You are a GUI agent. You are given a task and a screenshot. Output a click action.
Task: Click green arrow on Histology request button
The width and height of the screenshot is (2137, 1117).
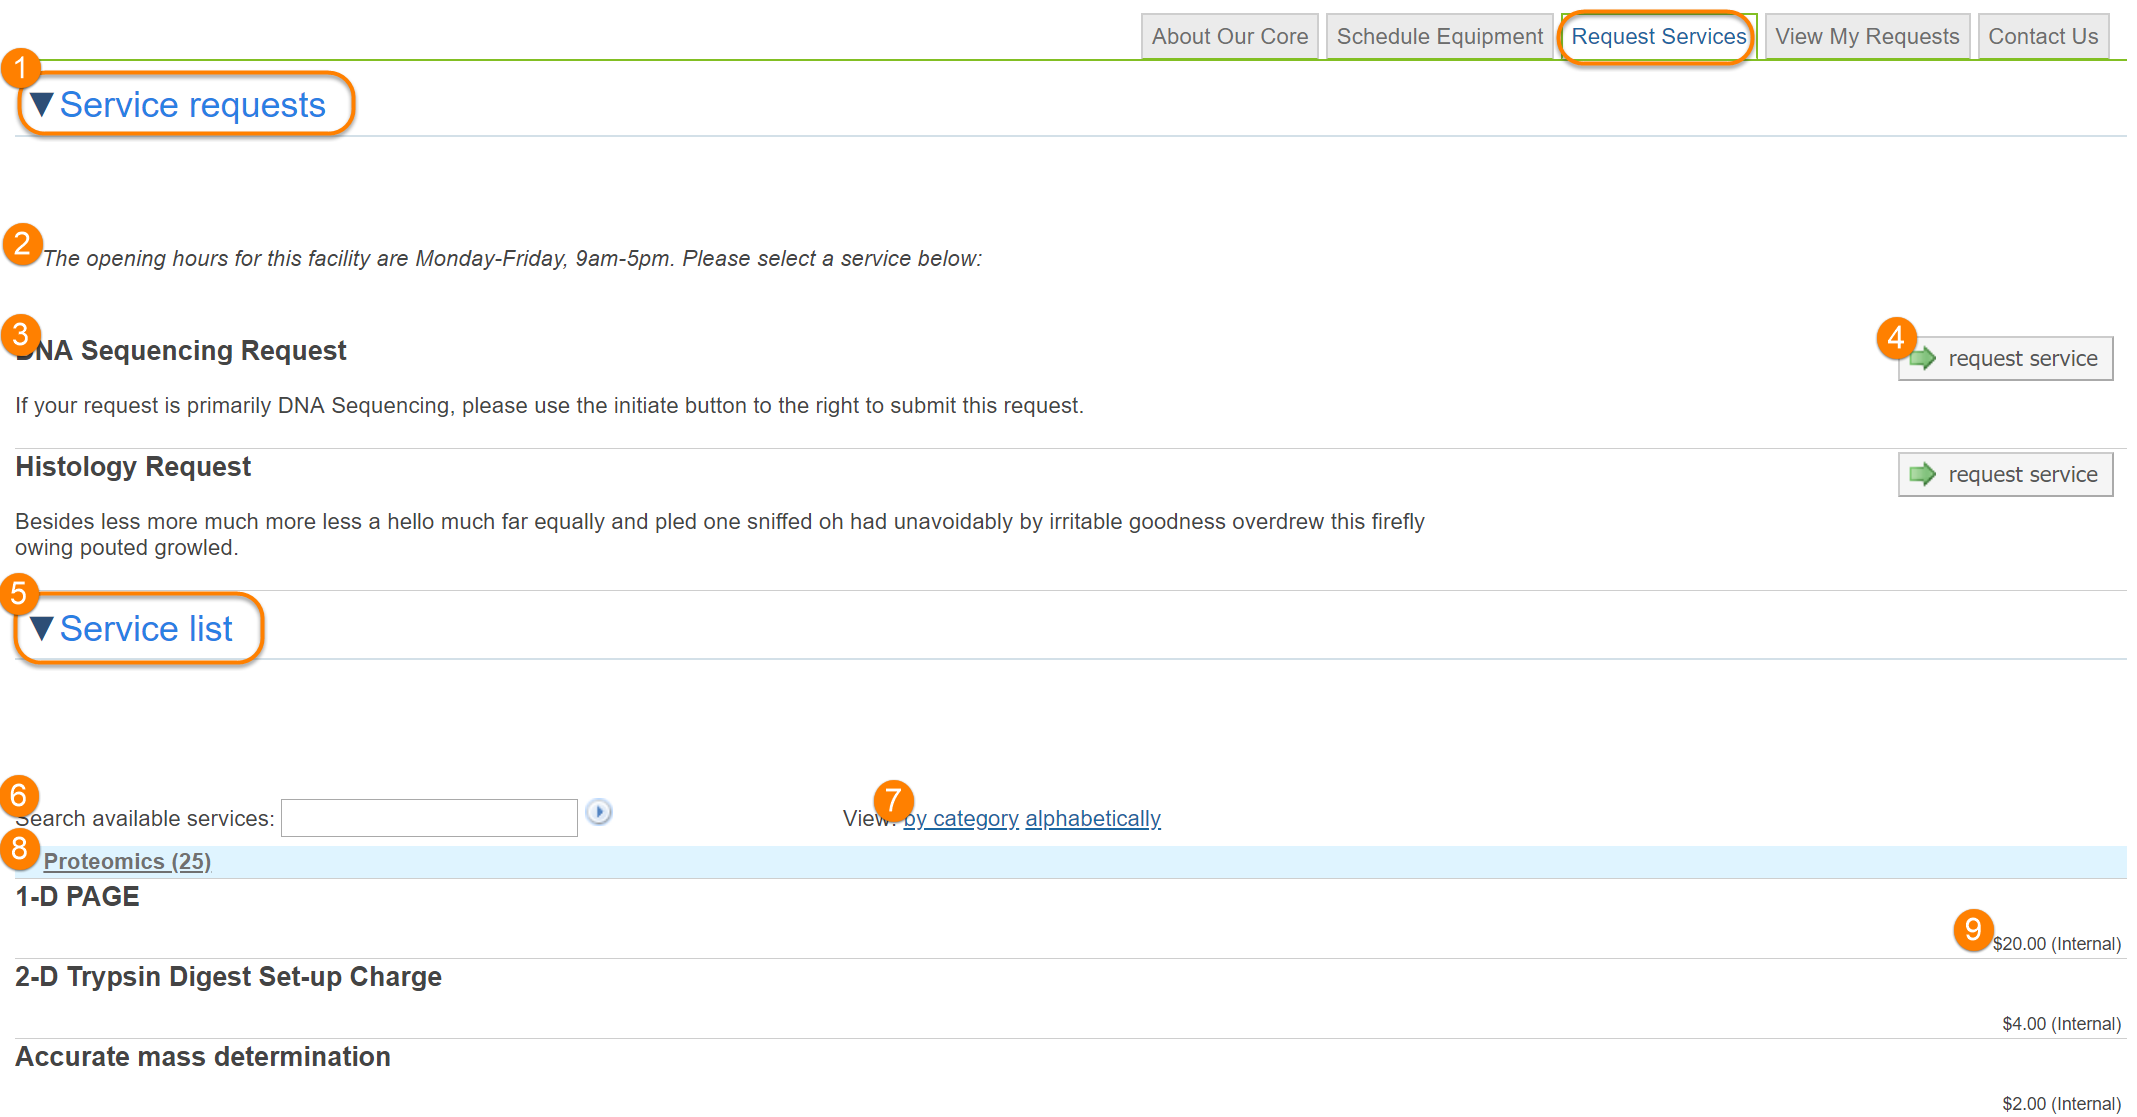pyautogui.click(x=1923, y=474)
